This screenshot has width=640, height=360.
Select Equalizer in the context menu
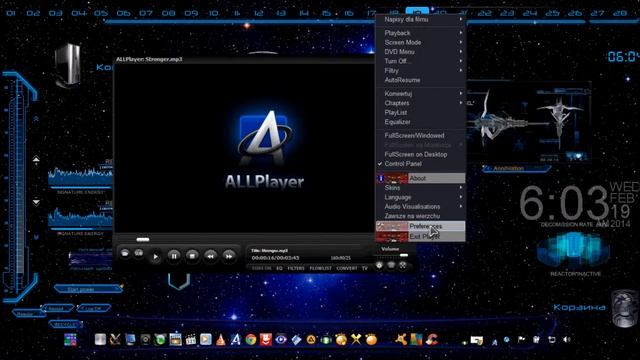point(420,122)
